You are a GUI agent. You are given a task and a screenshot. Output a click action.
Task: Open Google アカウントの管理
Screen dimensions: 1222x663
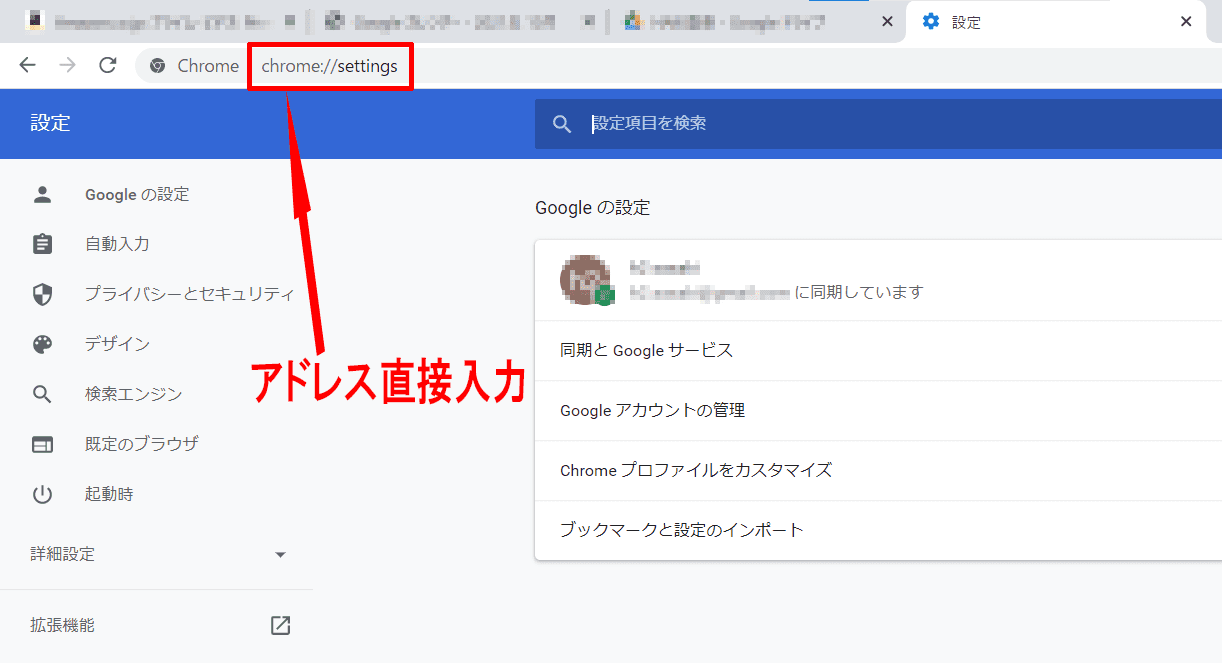pyautogui.click(x=652, y=410)
